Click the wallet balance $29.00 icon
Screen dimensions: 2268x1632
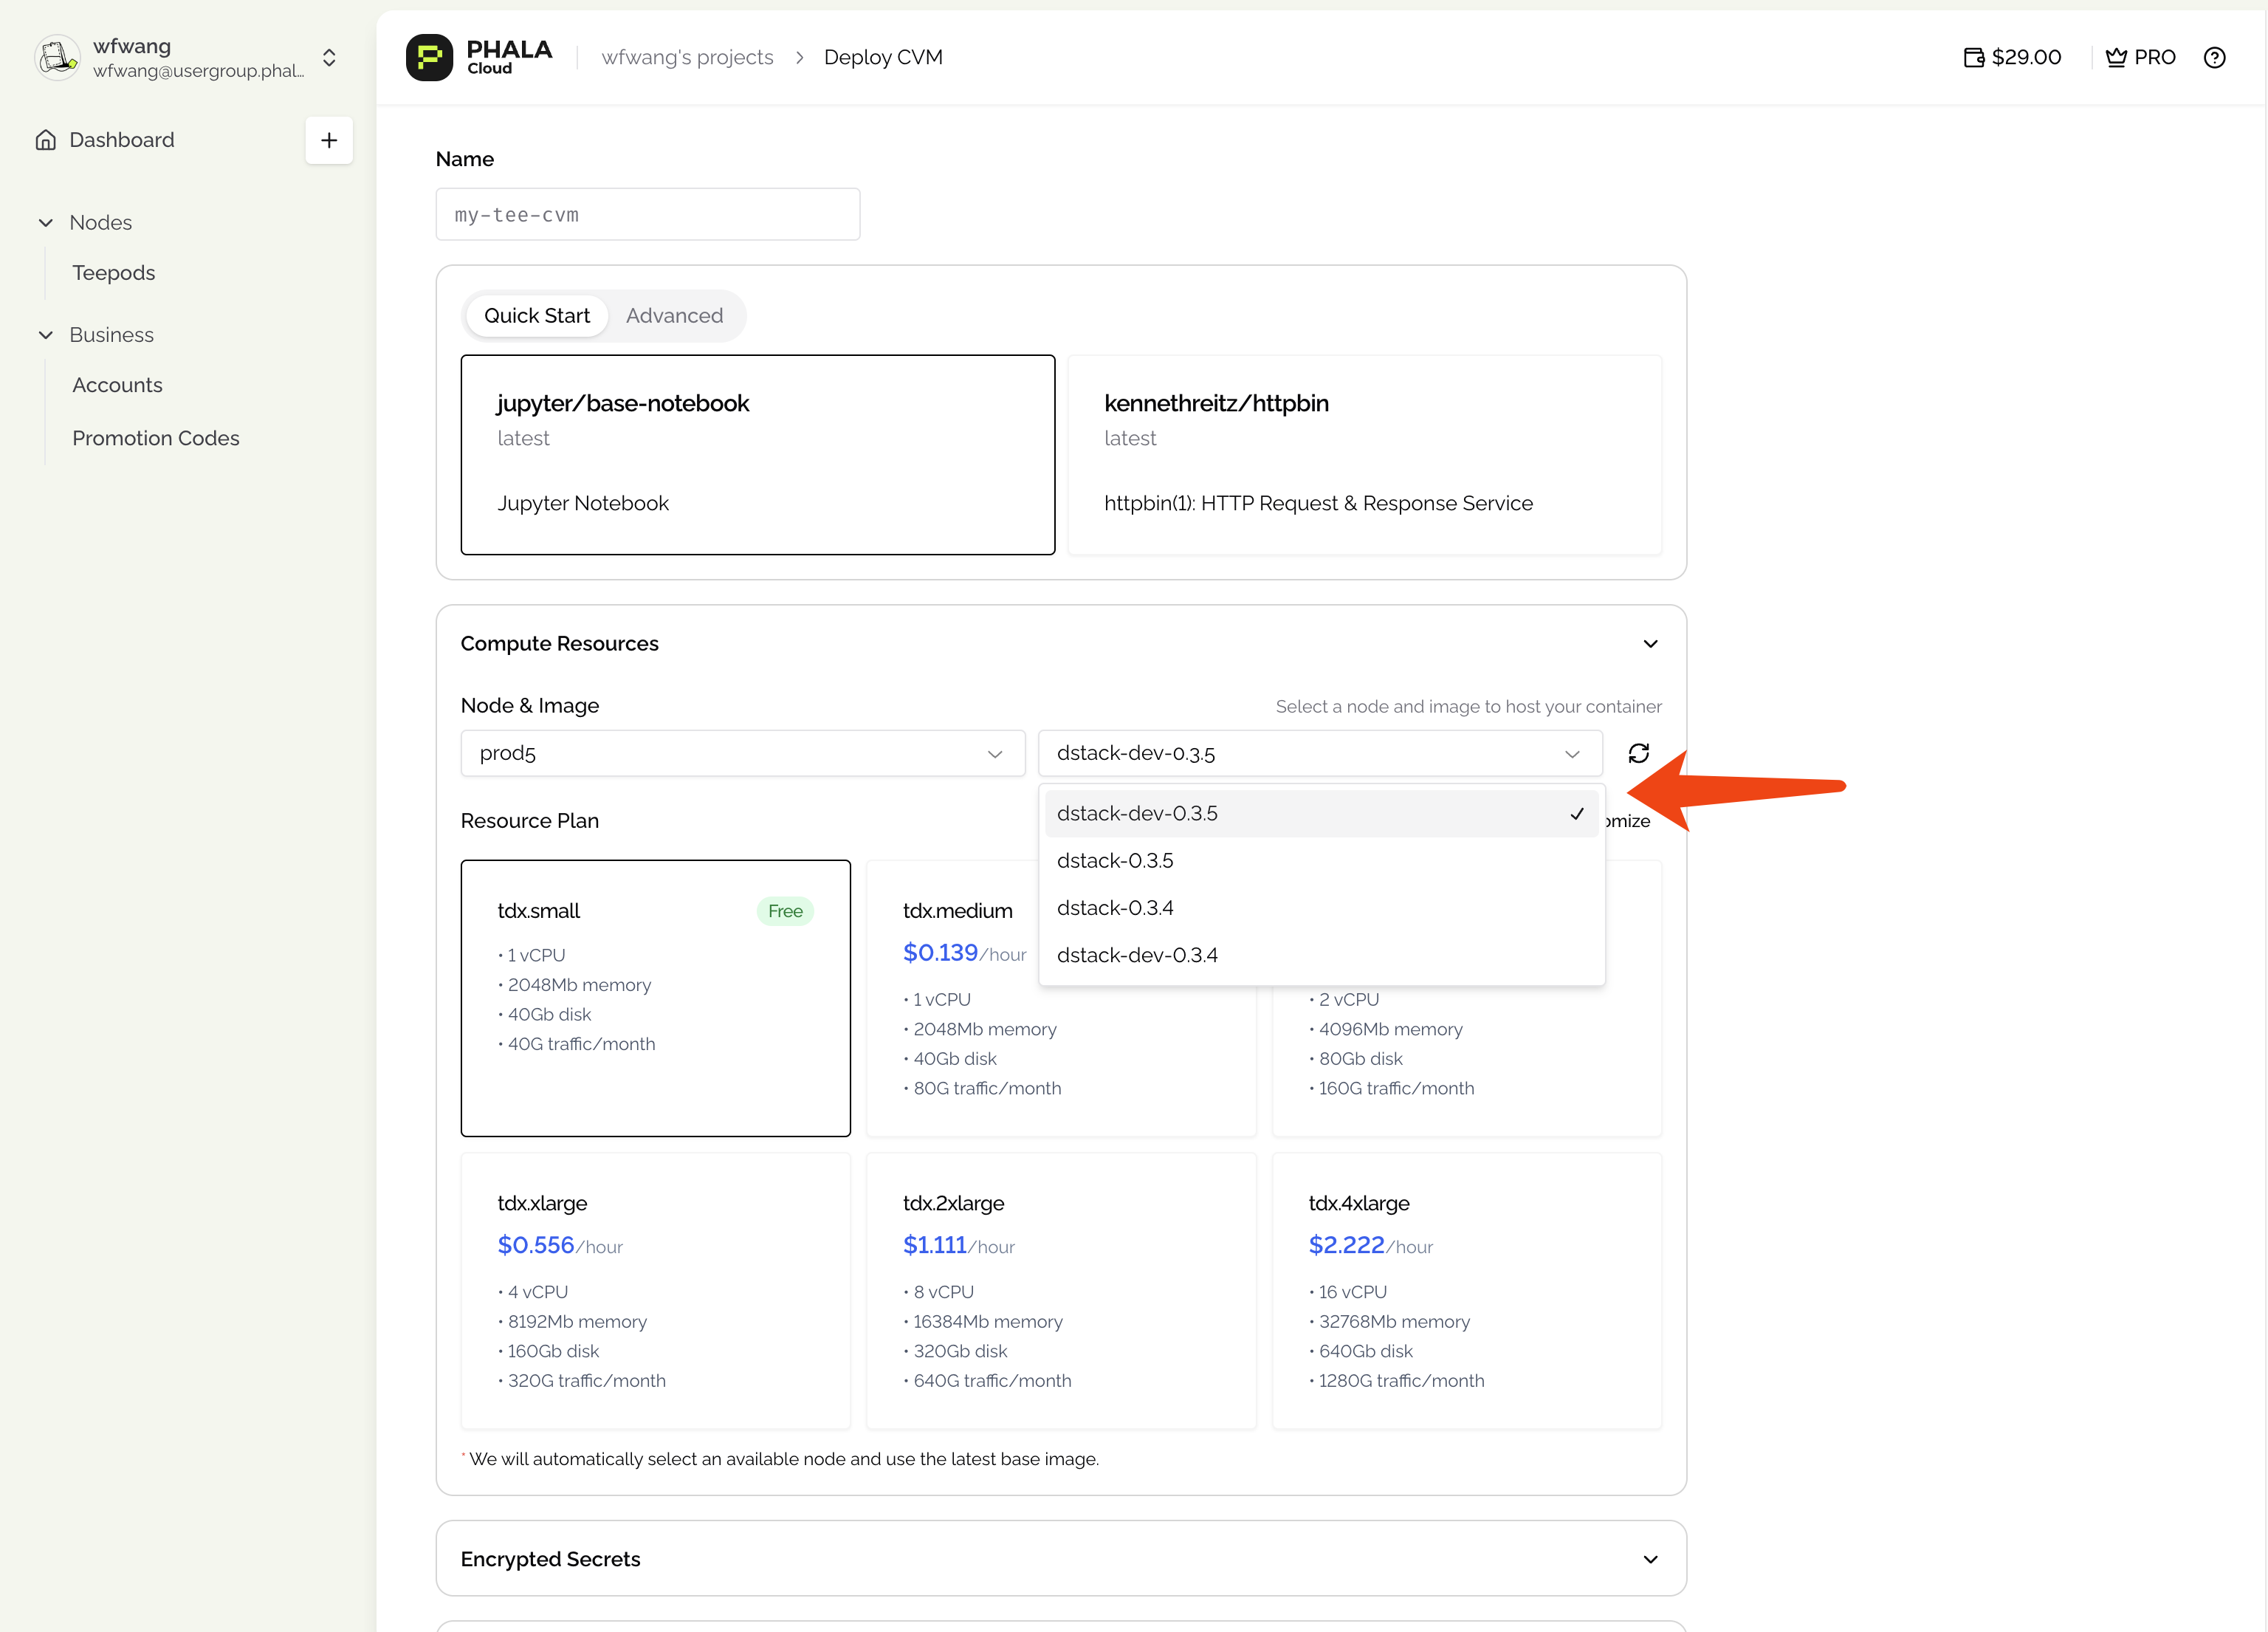click(x=1973, y=57)
